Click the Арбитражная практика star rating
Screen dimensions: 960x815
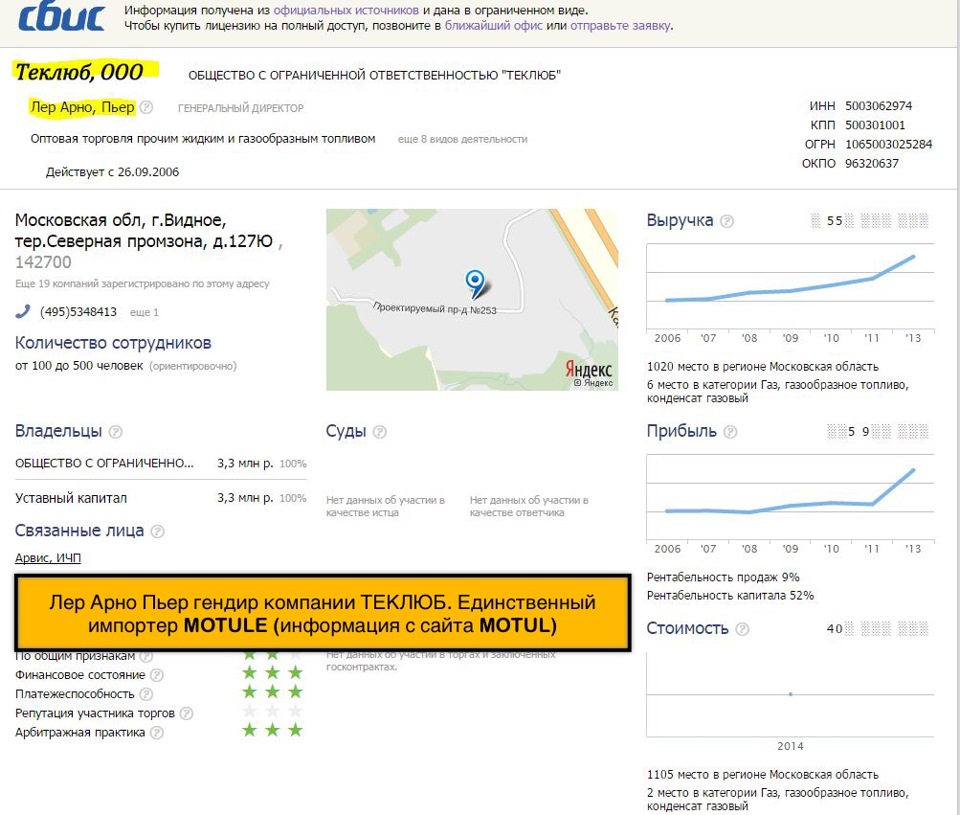[272, 730]
